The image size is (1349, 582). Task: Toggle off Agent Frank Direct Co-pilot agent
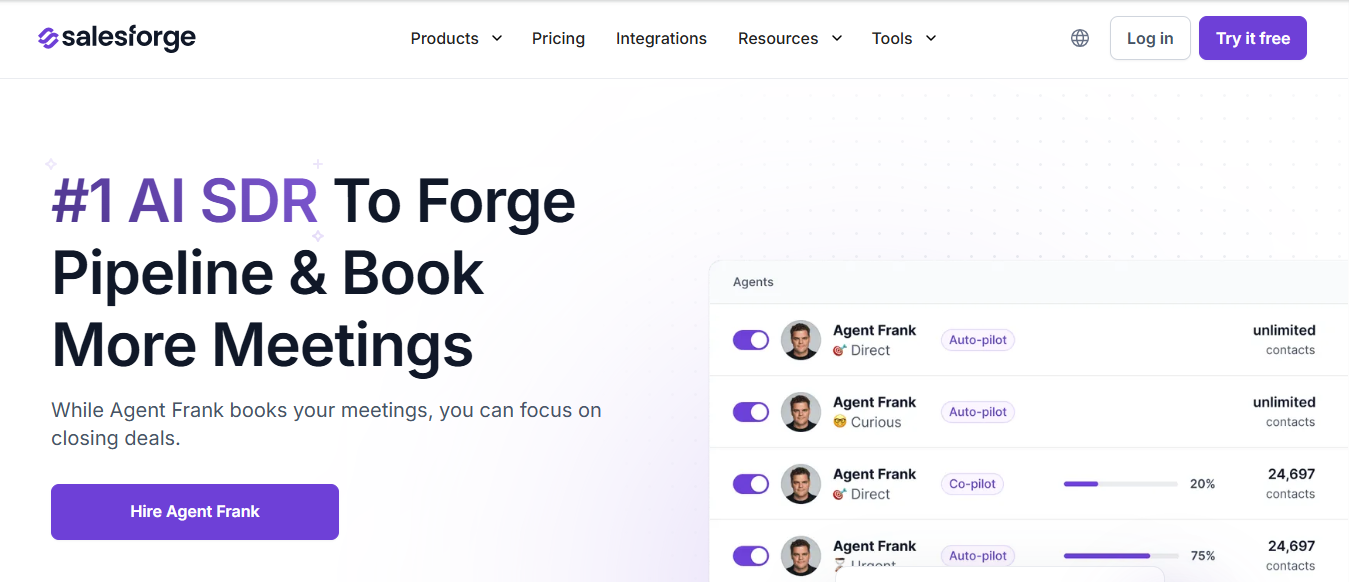coord(751,484)
